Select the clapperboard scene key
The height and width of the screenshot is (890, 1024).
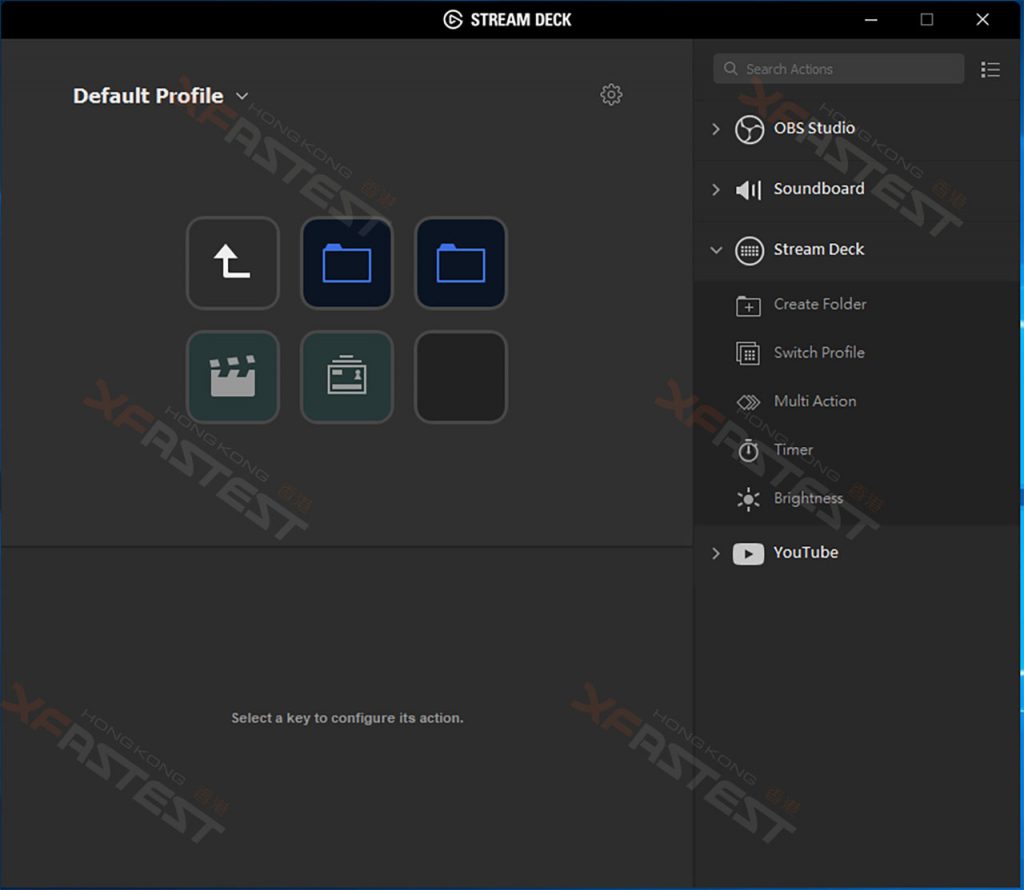click(x=232, y=377)
